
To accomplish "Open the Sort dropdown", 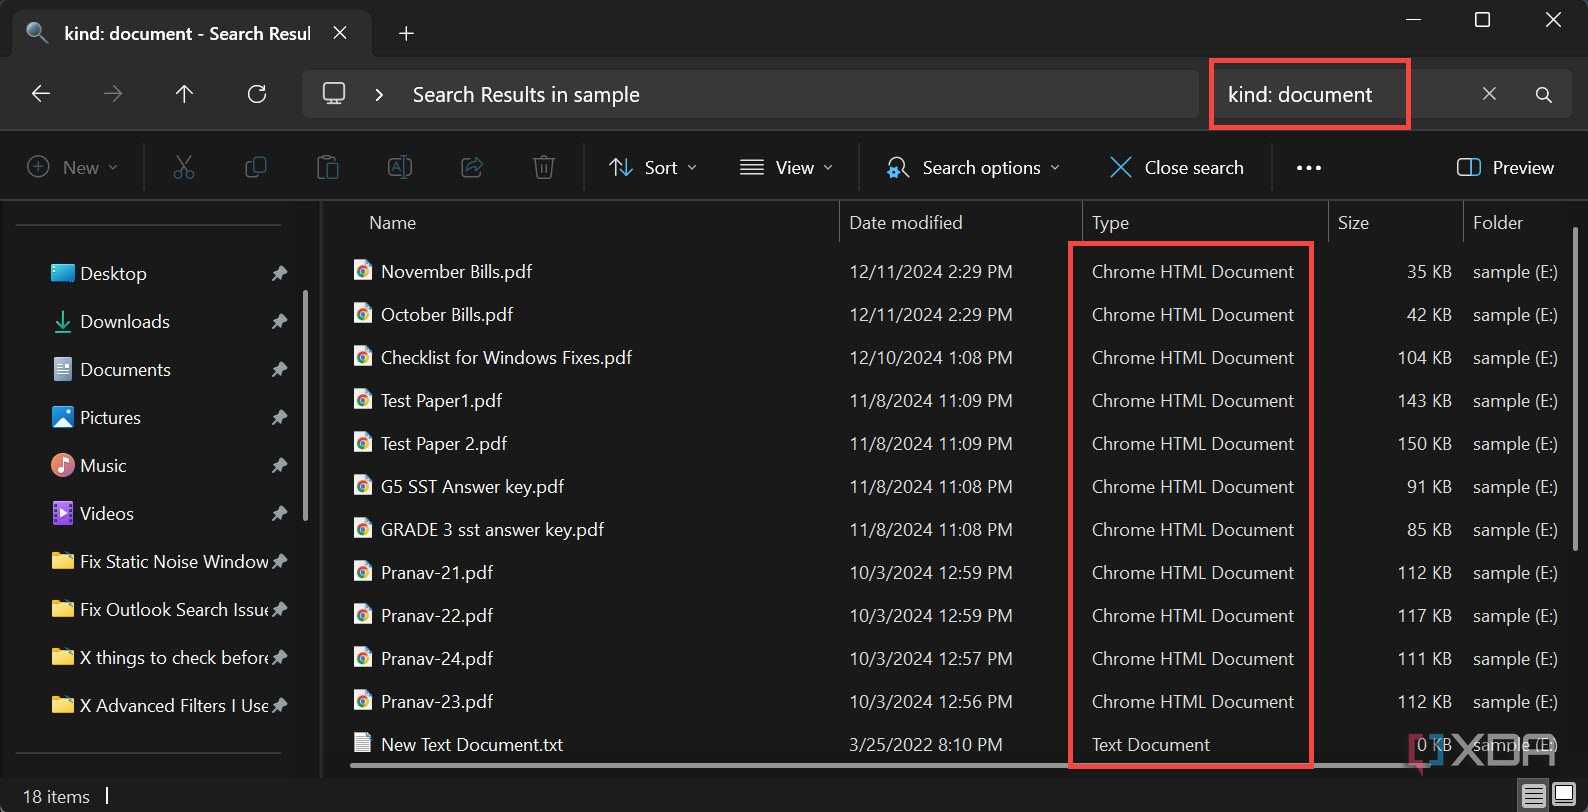I will (653, 168).
